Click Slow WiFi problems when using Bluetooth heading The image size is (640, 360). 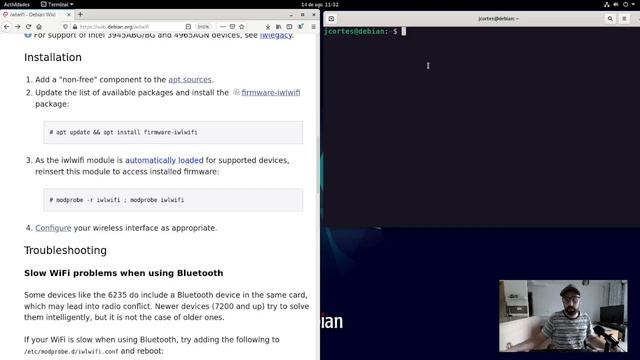click(123, 273)
